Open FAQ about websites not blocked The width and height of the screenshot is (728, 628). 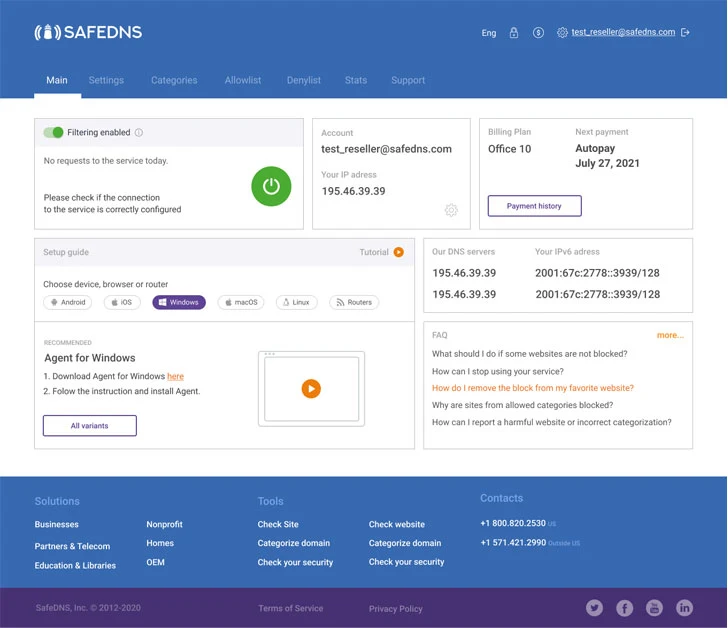click(x=530, y=354)
